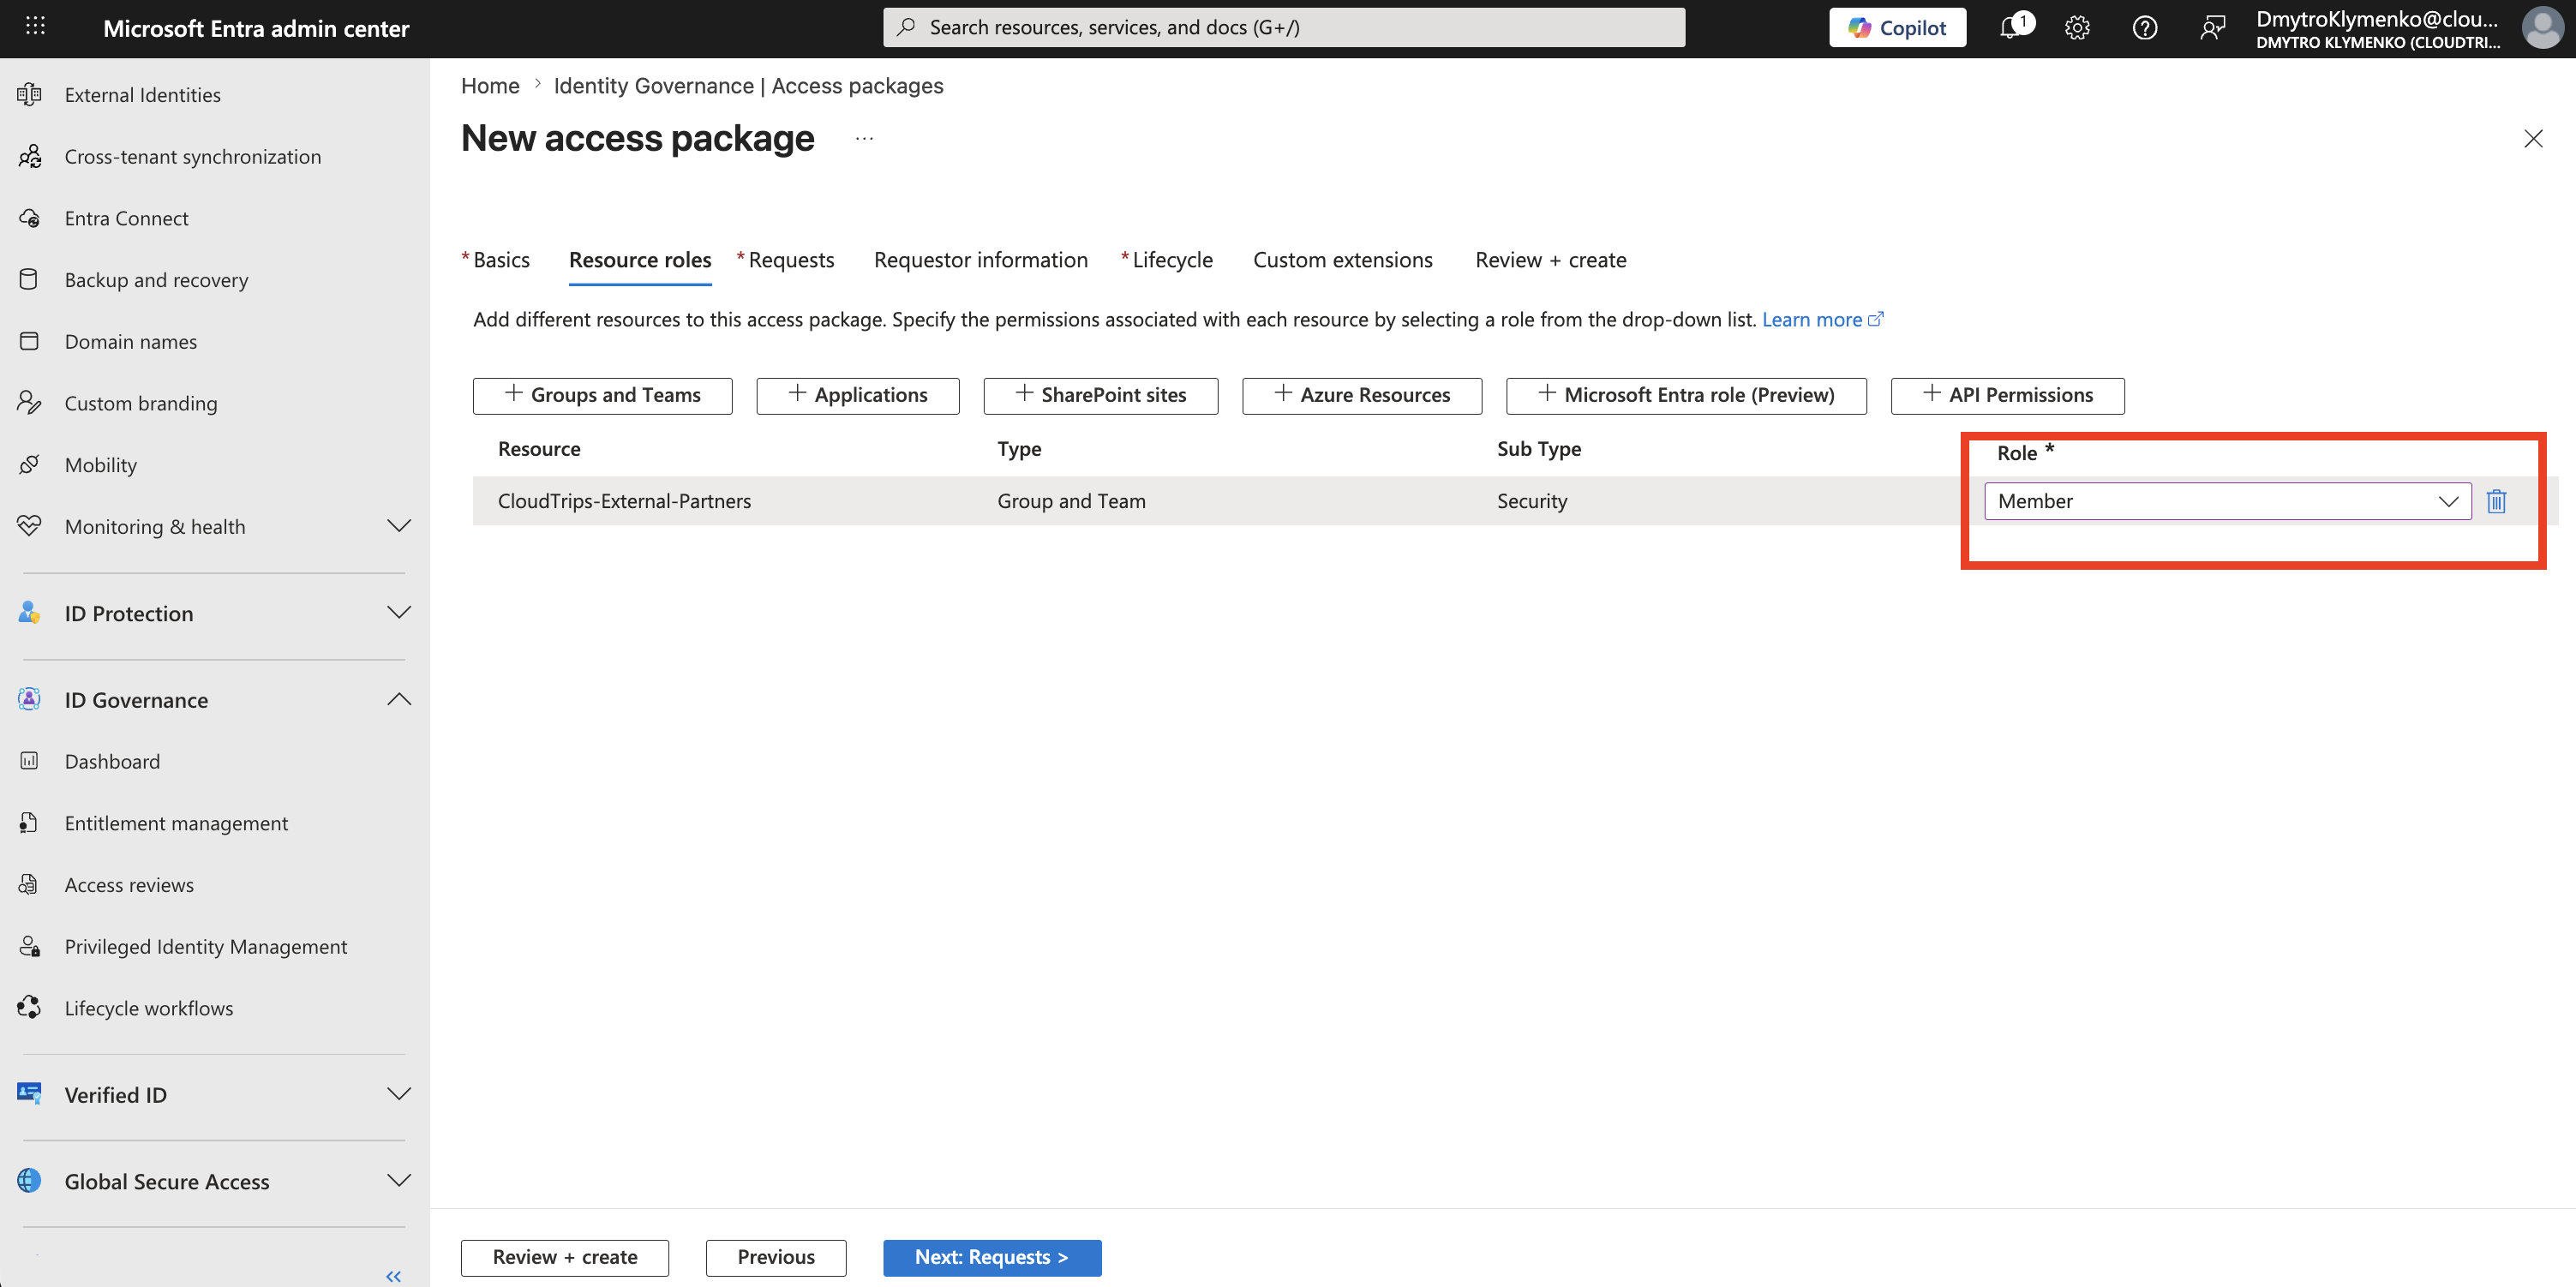Click Custom branding sidebar icon
This screenshot has width=2576, height=1287.
click(x=29, y=403)
